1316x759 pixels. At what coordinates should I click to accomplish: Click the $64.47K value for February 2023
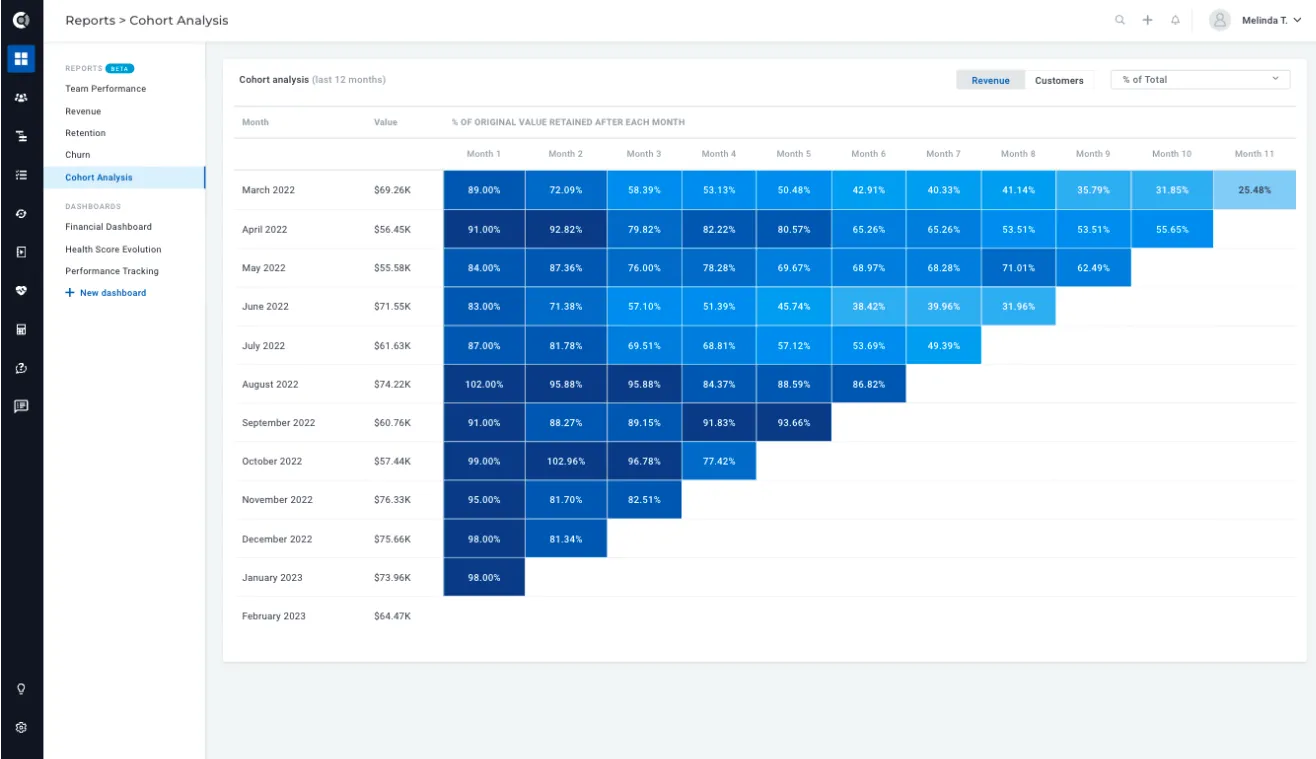[392, 616]
